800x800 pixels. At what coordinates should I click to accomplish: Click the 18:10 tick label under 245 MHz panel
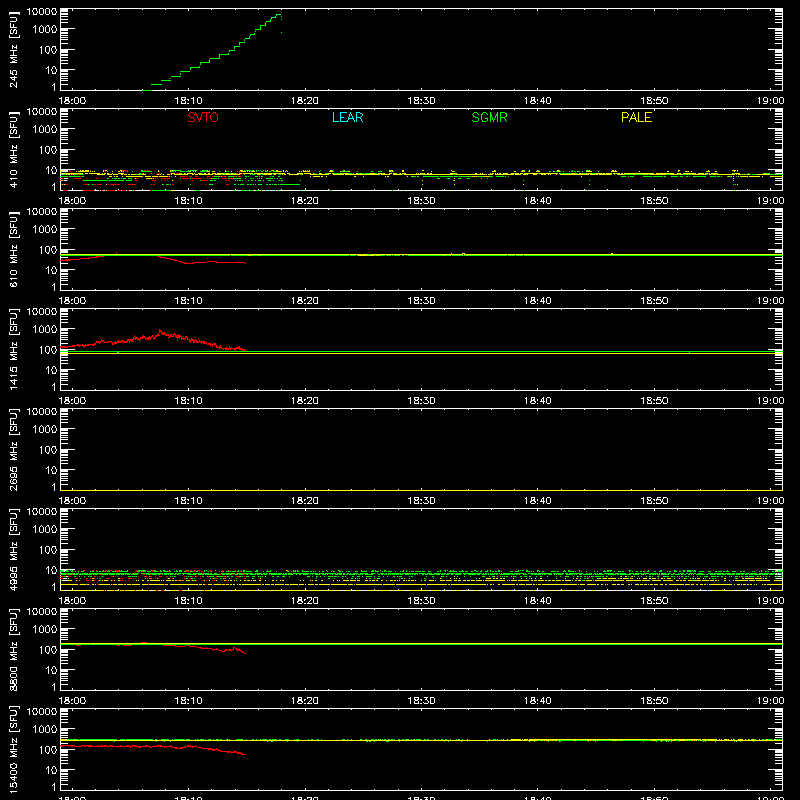(188, 101)
